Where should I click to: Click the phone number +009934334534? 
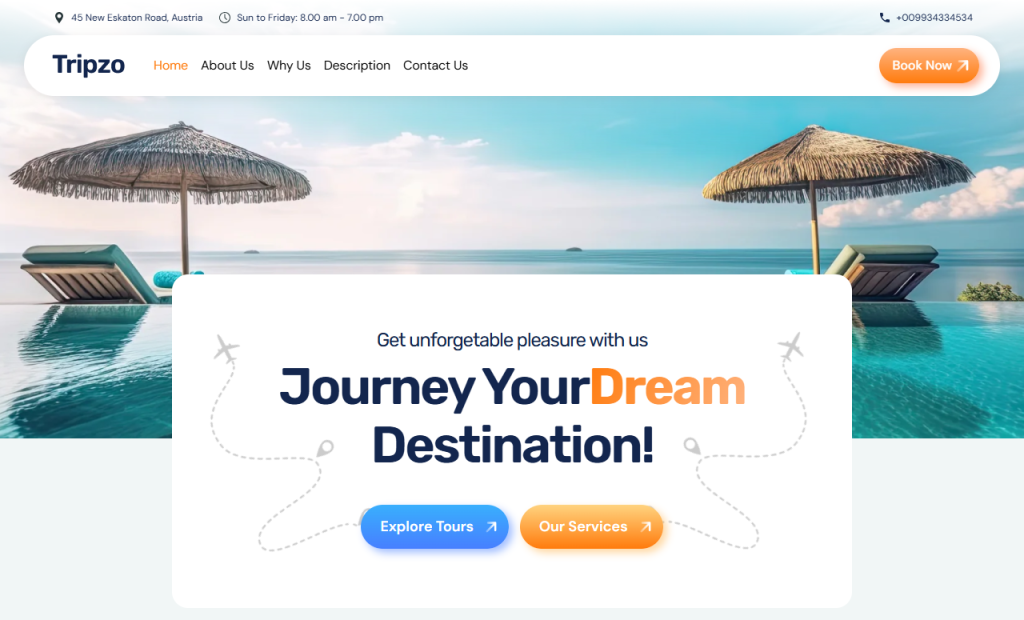point(934,18)
